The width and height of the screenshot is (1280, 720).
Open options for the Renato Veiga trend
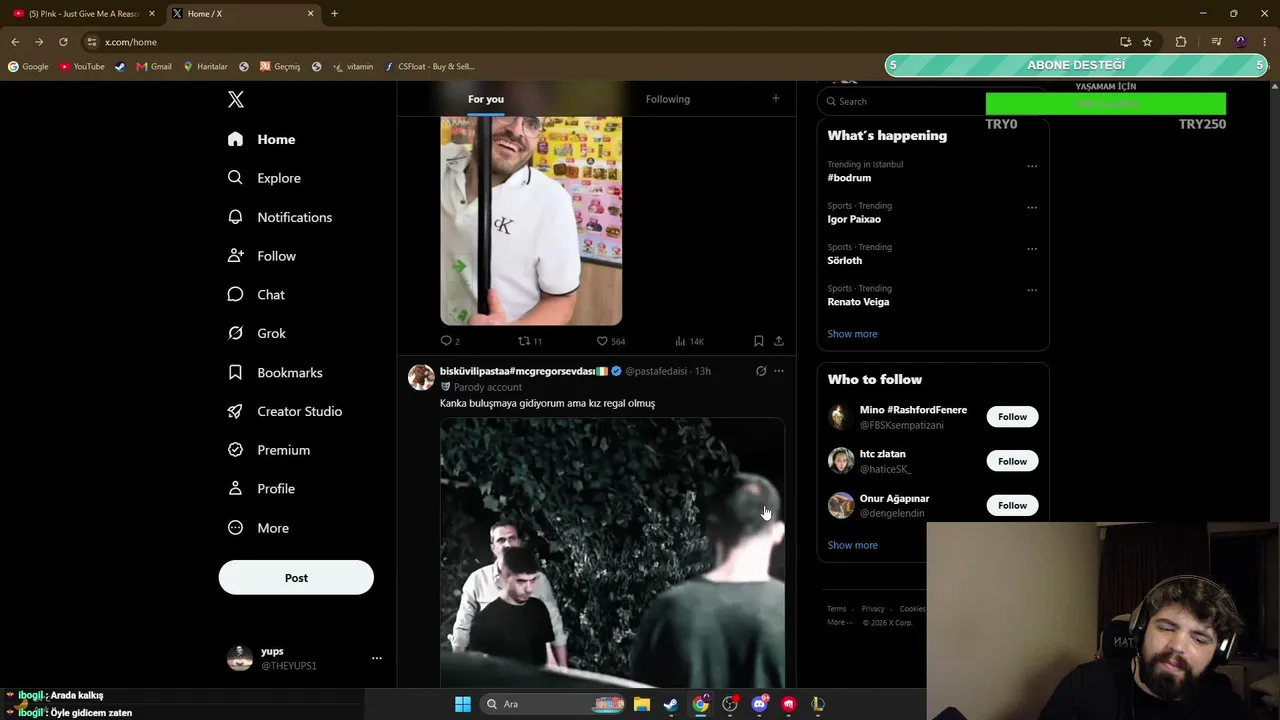pyautogui.click(x=1032, y=290)
